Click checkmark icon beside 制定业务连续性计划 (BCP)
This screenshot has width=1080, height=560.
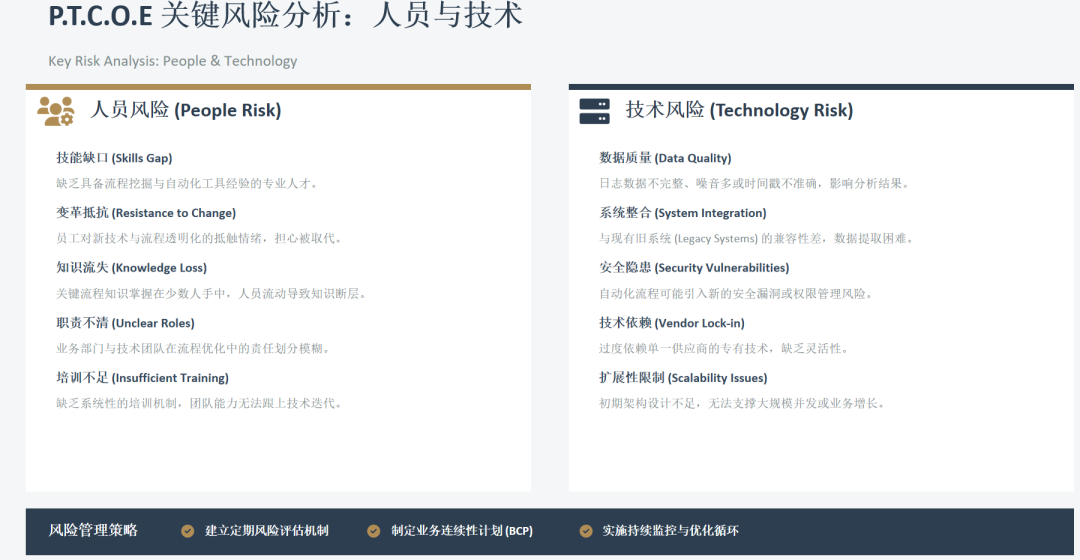(x=373, y=531)
